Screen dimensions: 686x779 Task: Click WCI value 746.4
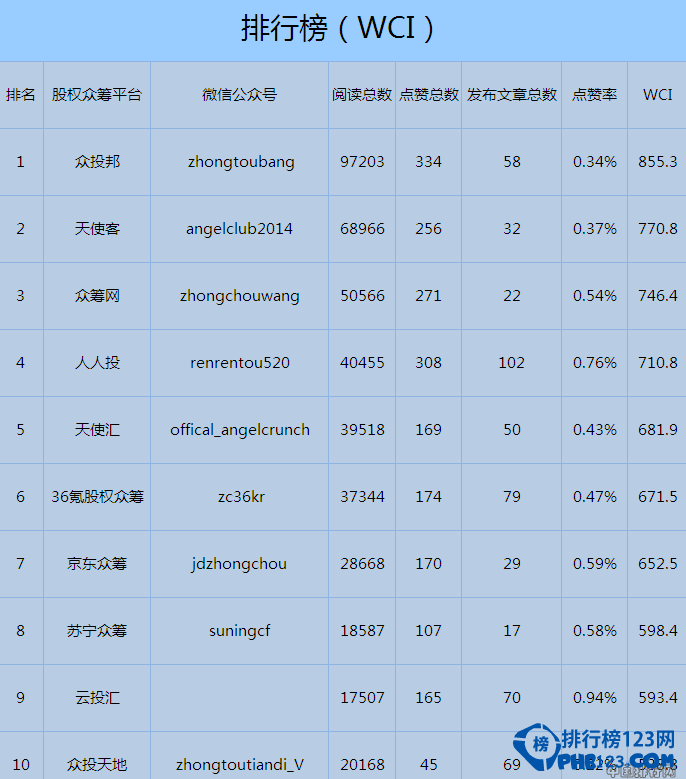click(658, 296)
